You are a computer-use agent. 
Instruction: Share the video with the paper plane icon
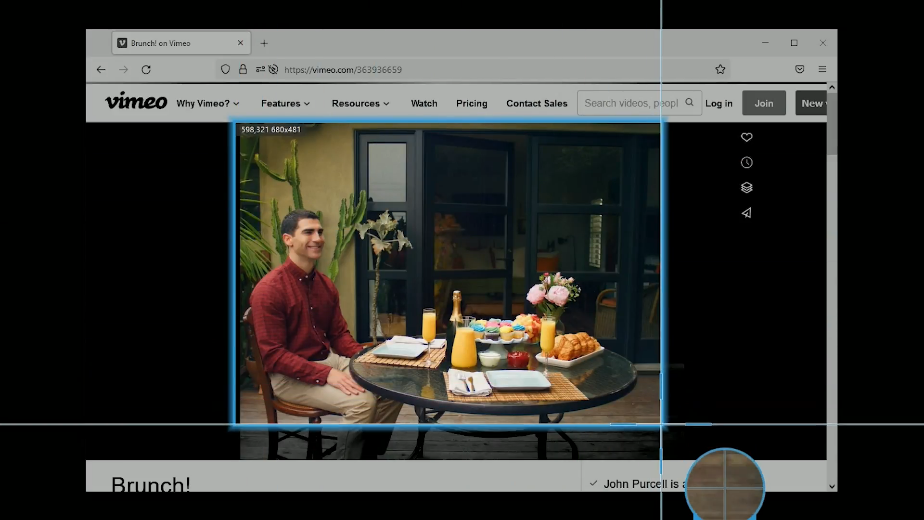(747, 213)
